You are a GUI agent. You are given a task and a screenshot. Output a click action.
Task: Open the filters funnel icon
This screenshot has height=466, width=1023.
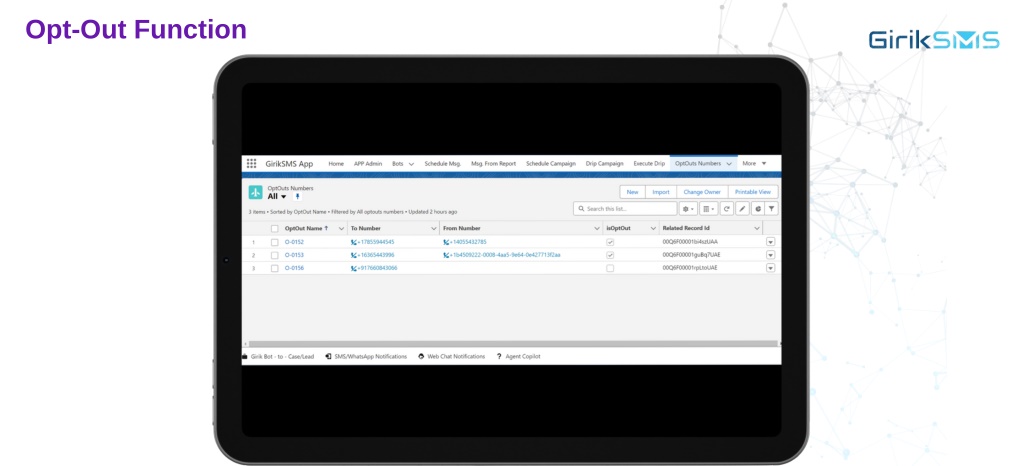tap(771, 209)
